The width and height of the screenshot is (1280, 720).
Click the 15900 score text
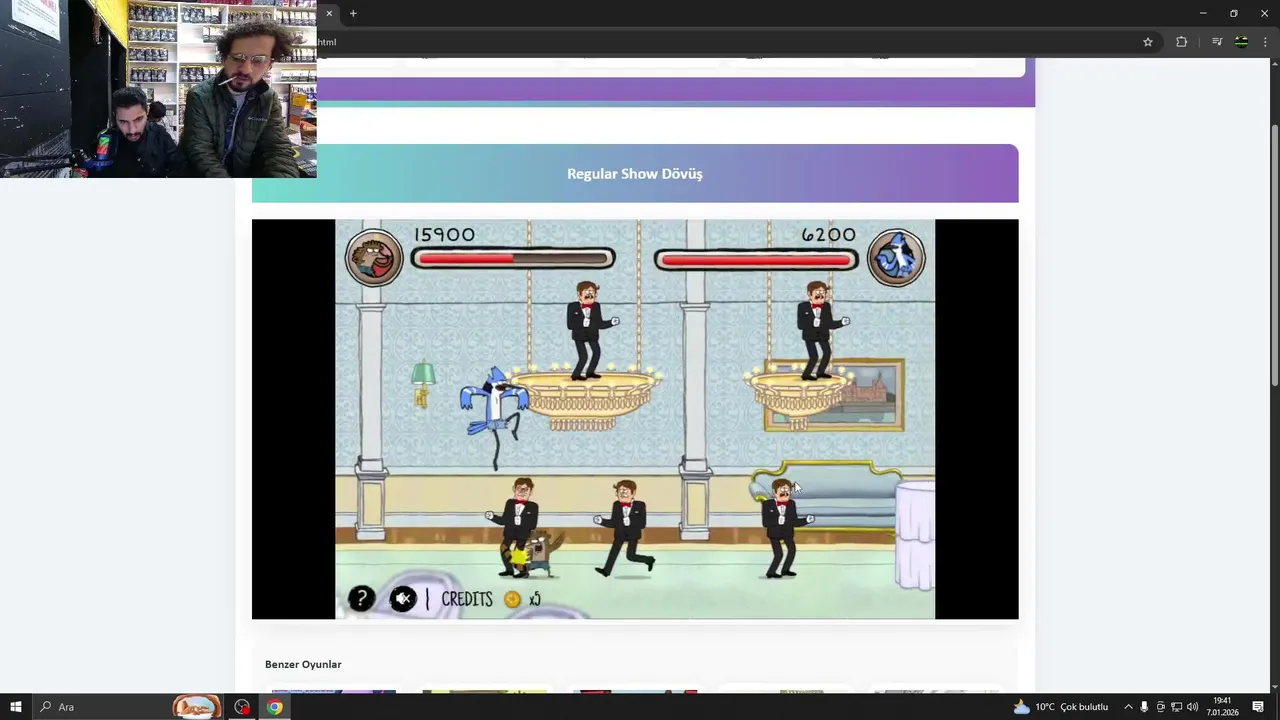444,235
